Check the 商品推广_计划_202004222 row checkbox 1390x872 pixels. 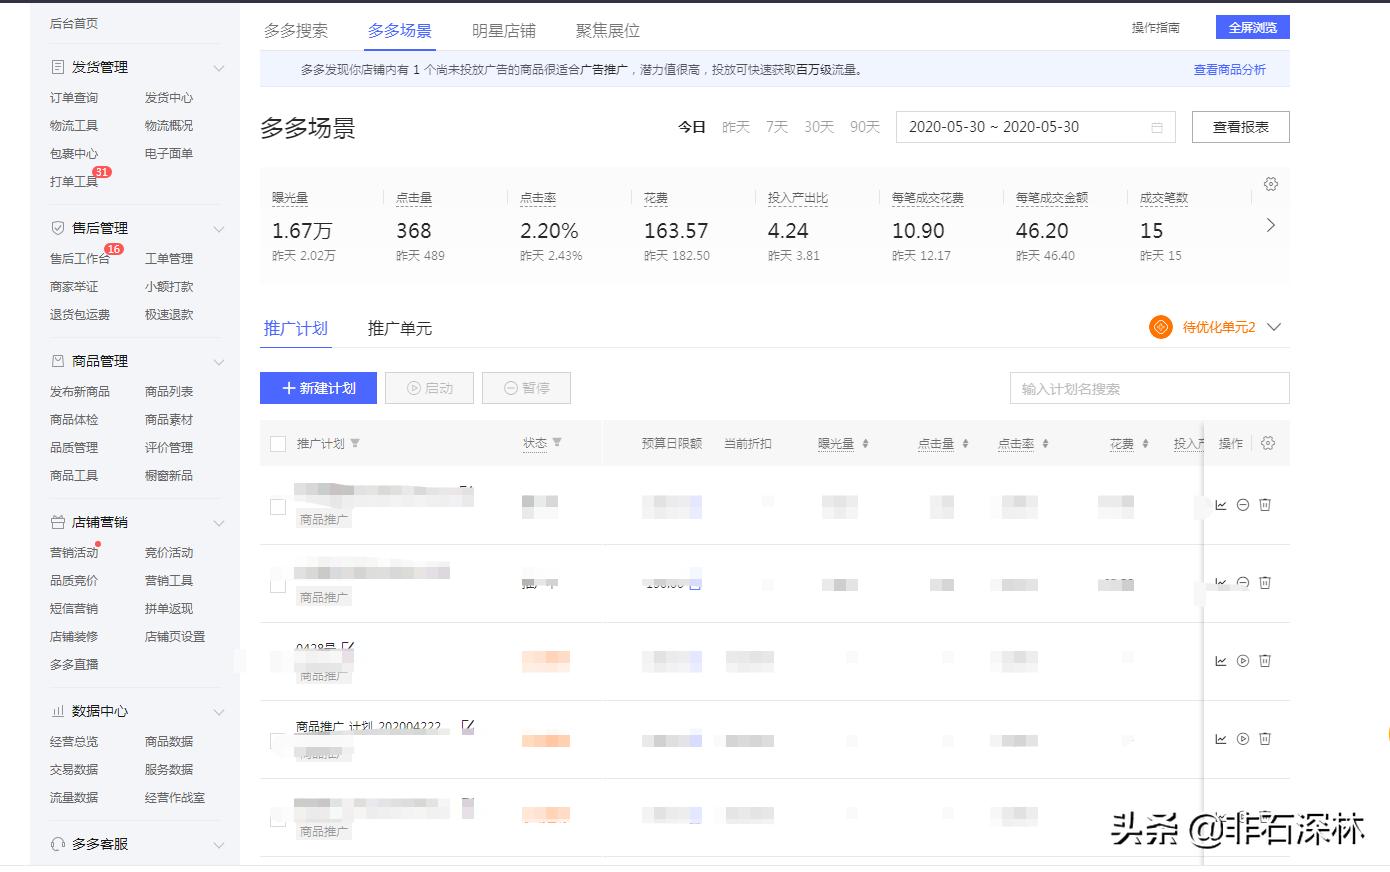(x=278, y=739)
